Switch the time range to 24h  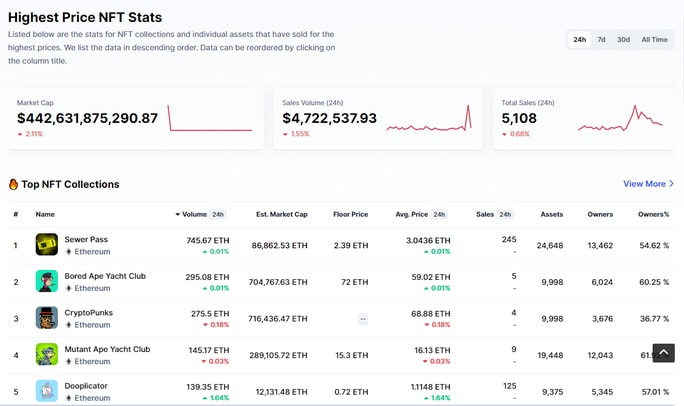click(x=579, y=40)
